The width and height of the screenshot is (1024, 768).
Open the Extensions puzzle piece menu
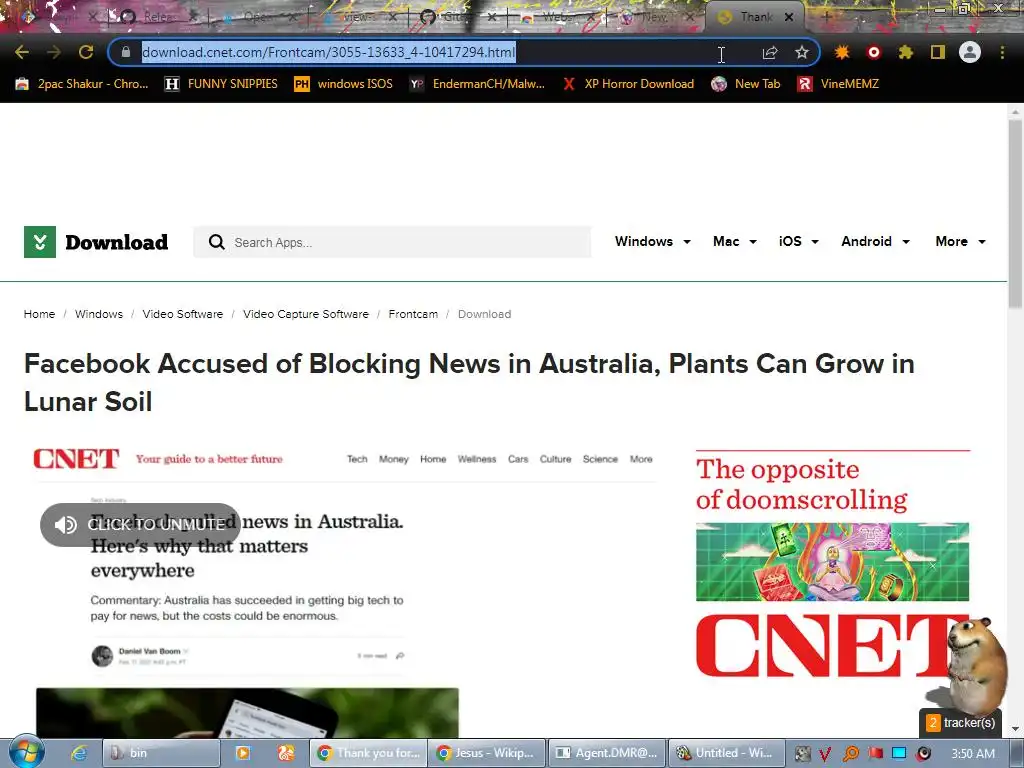click(905, 52)
